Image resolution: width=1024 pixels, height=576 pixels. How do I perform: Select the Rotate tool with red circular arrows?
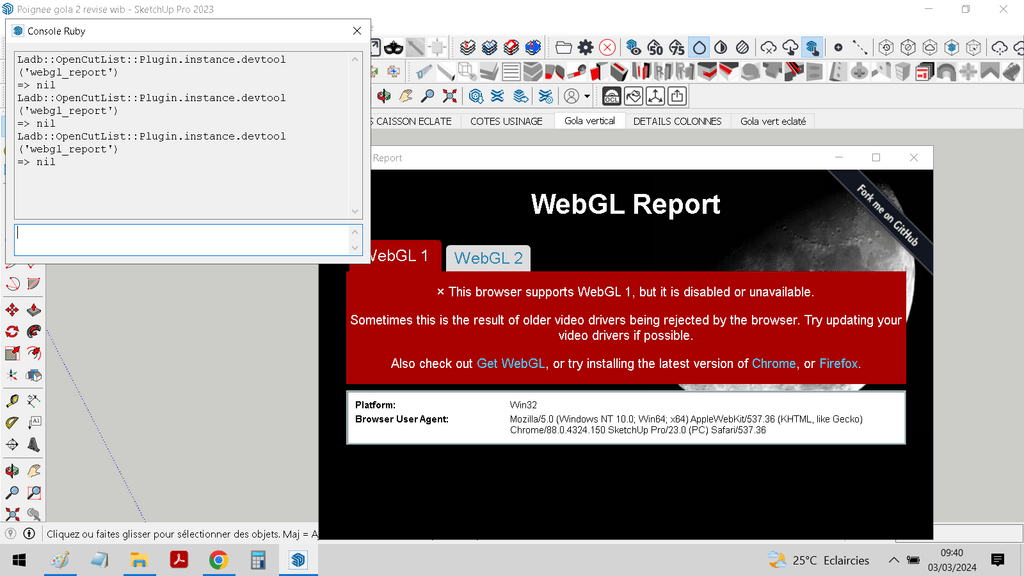tap(12, 332)
